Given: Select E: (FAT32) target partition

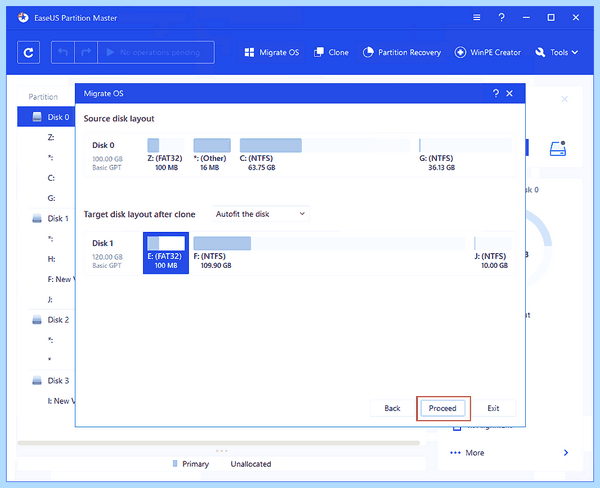Looking at the screenshot, I should [166, 253].
